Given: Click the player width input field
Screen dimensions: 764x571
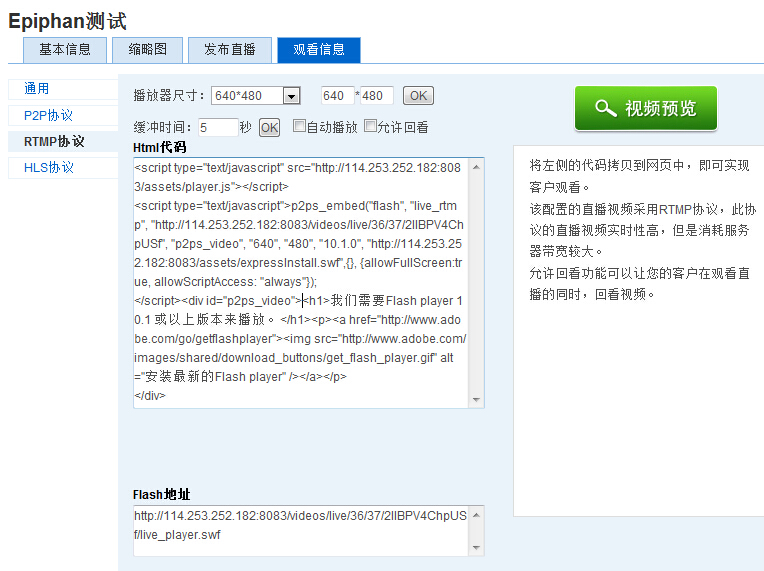Looking at the screenshot, I should (337, 96).
